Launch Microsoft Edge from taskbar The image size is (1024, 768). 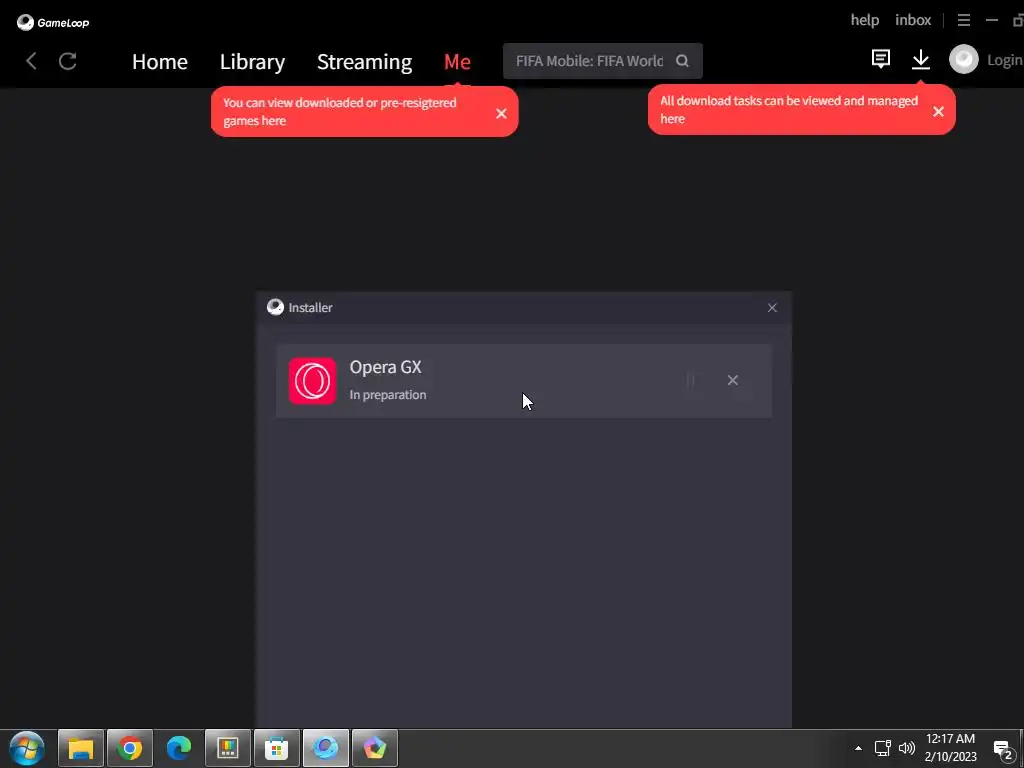click(x=179, y=748)
